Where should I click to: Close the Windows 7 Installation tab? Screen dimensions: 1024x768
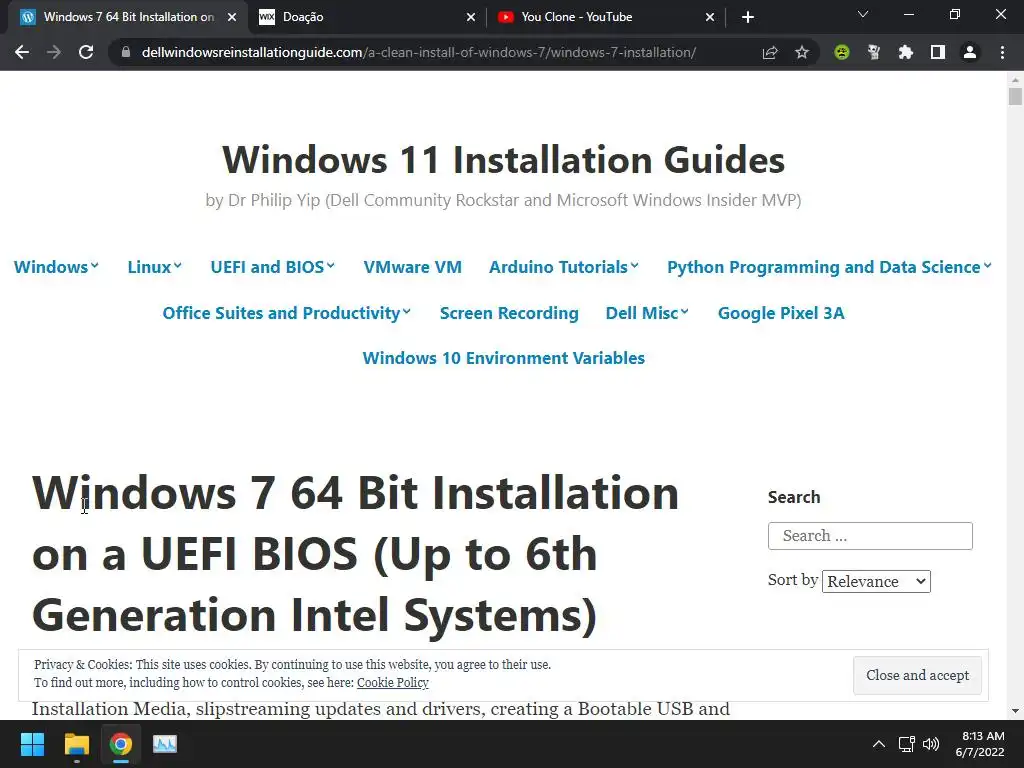pos(232,17)
